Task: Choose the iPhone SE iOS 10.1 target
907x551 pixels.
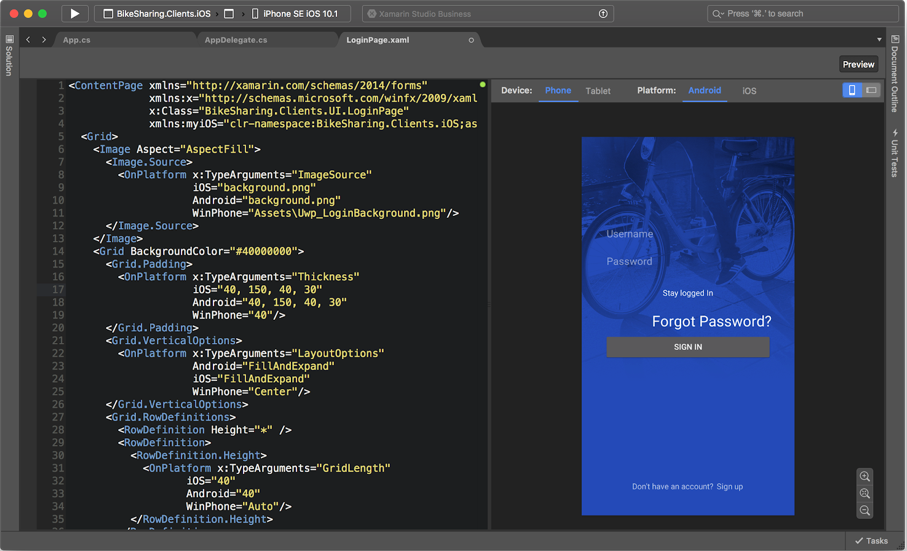Action: (x=294, y=13)
